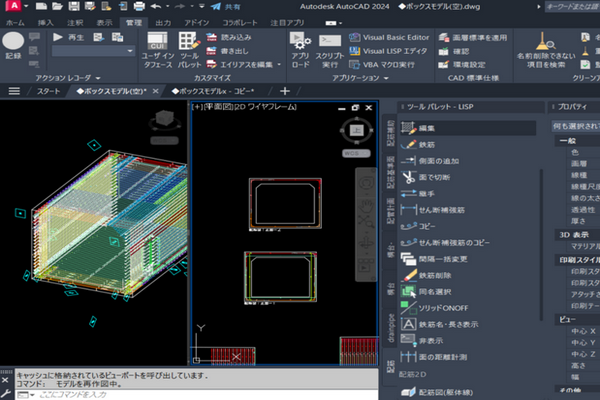Open 環境設定 in CAD標準仕様 panel

[x=461, y=65]
